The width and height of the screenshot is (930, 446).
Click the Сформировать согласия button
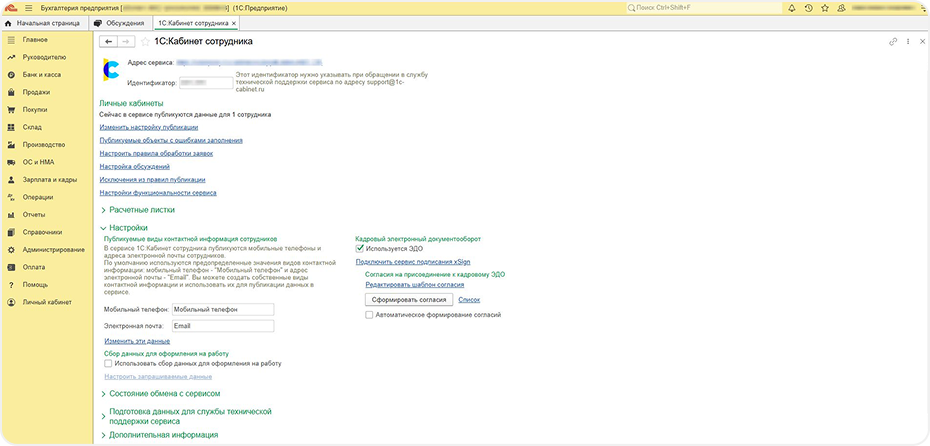(409, 300)
